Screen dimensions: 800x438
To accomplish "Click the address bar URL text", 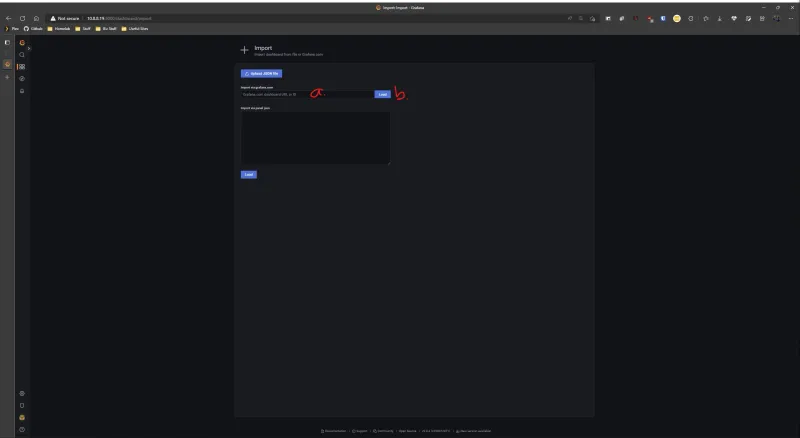I will (x=119, y=18).
